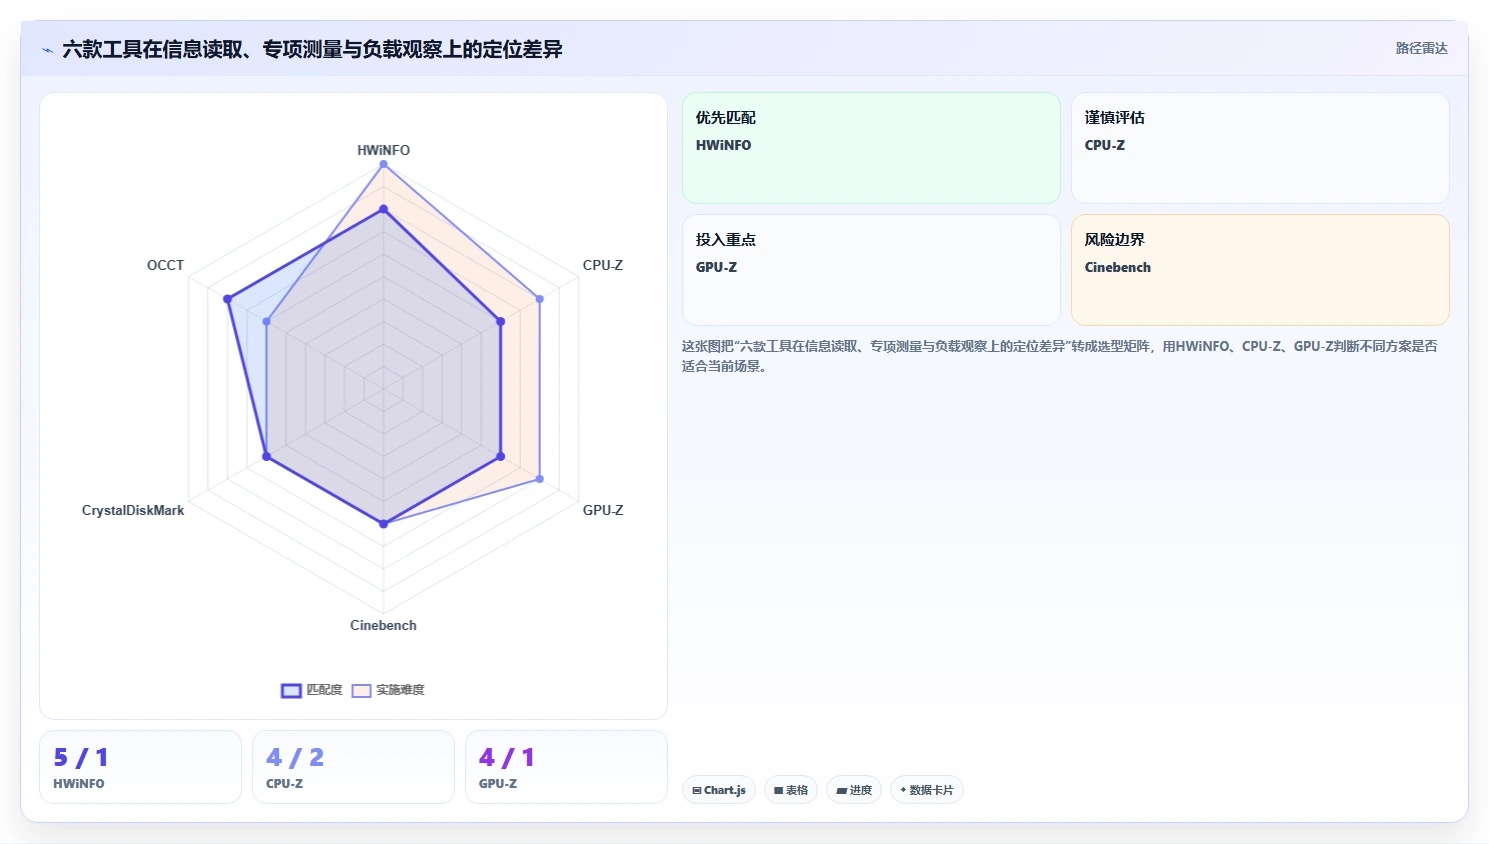Open the 优先匹配 HWiNFO card
The image size is (1489, 844).
[x=871, y=148]
